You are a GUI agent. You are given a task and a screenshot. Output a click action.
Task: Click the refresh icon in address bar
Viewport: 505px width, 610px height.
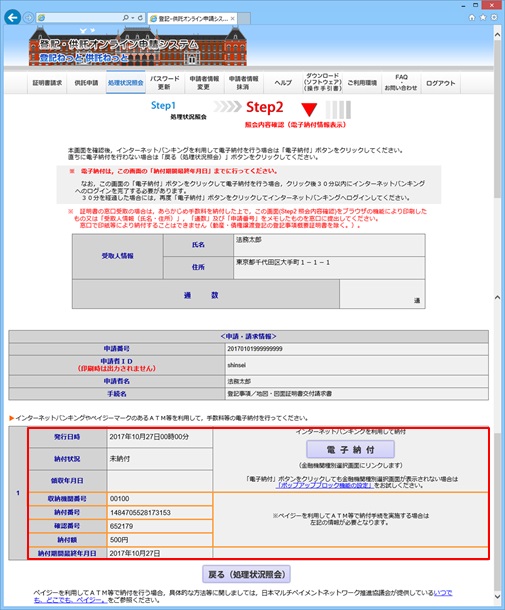(x=140, y=18)
